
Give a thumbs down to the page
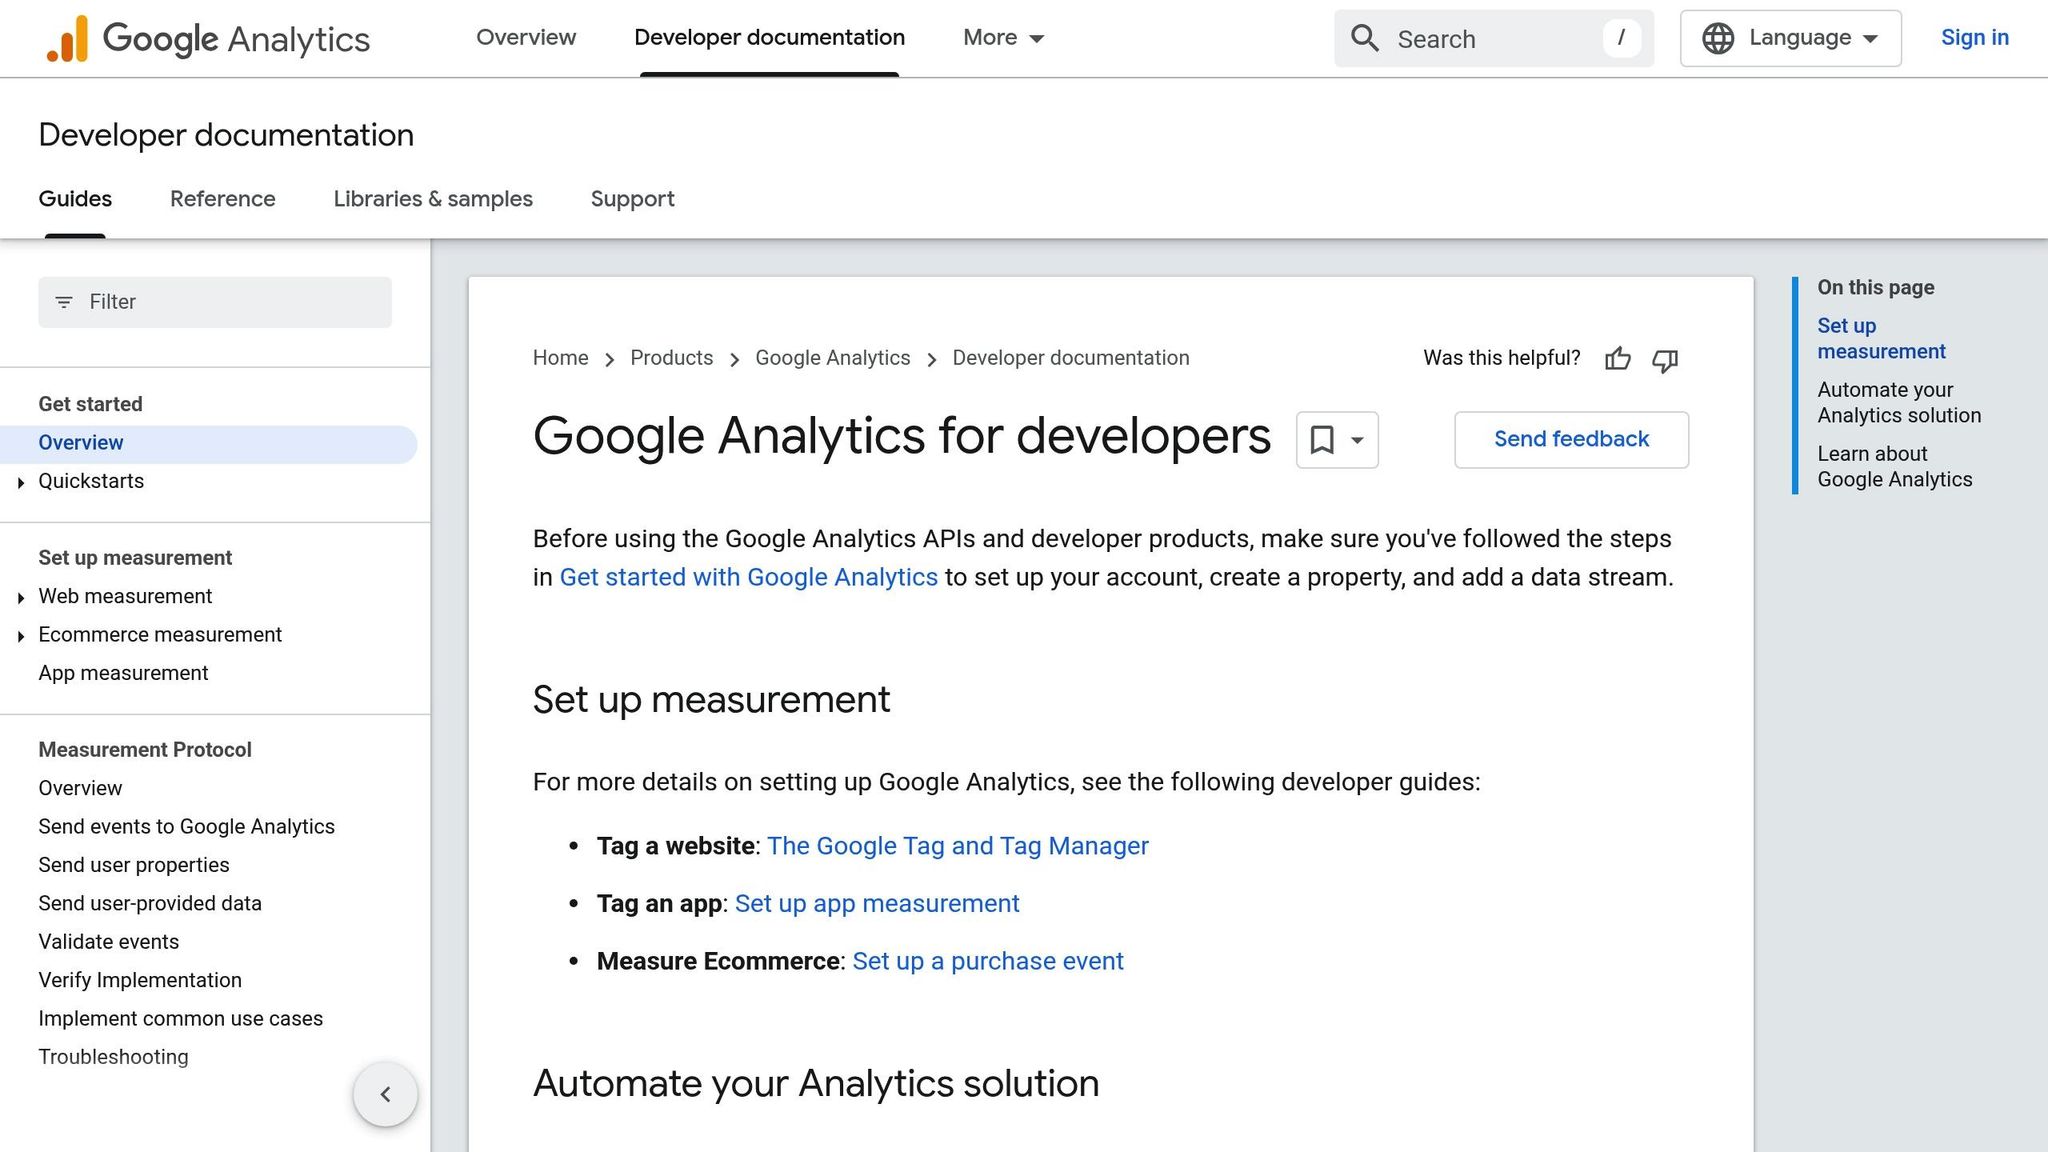(1664, 361)
